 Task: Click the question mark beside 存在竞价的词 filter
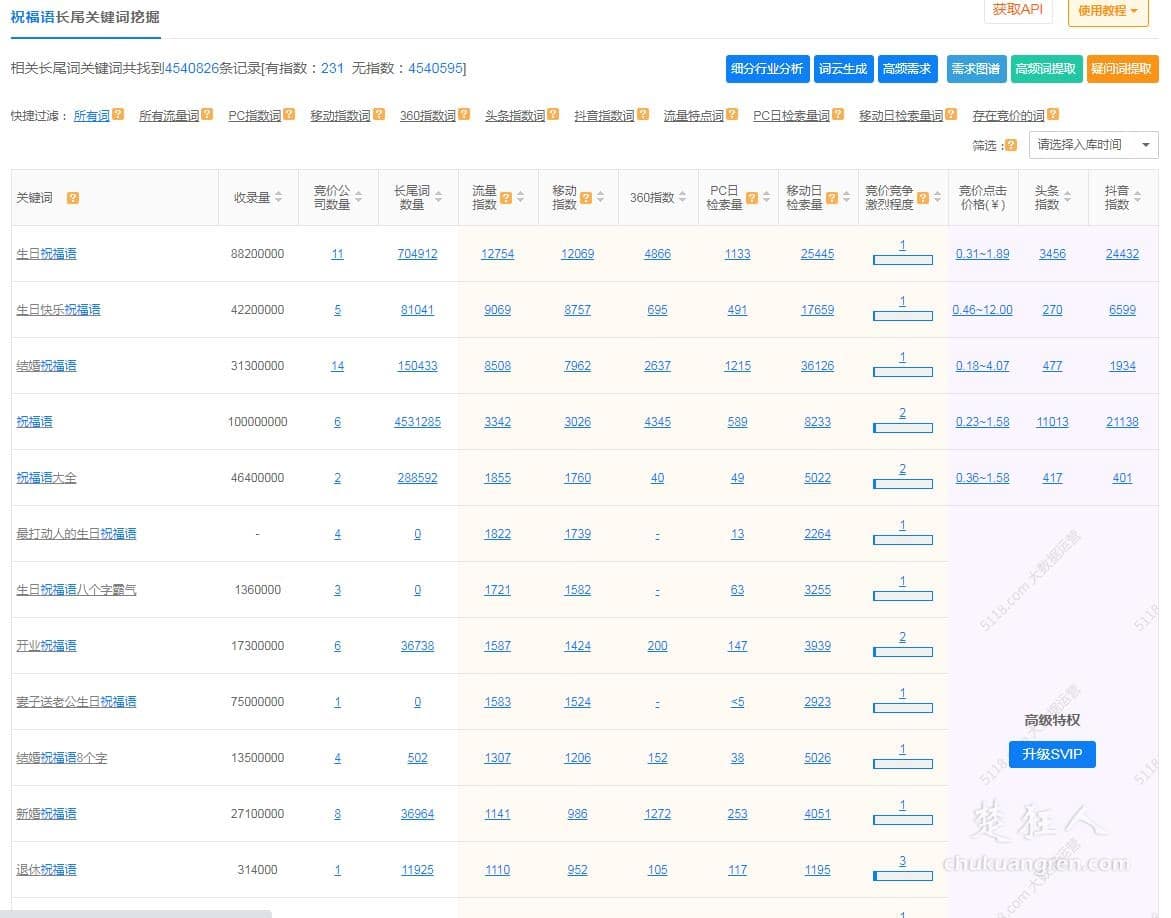tap(1052, 114)
